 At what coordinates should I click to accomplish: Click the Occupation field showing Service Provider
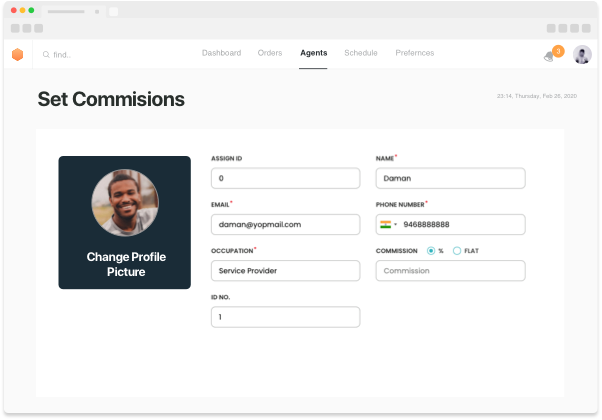click(x=285, y=271)
